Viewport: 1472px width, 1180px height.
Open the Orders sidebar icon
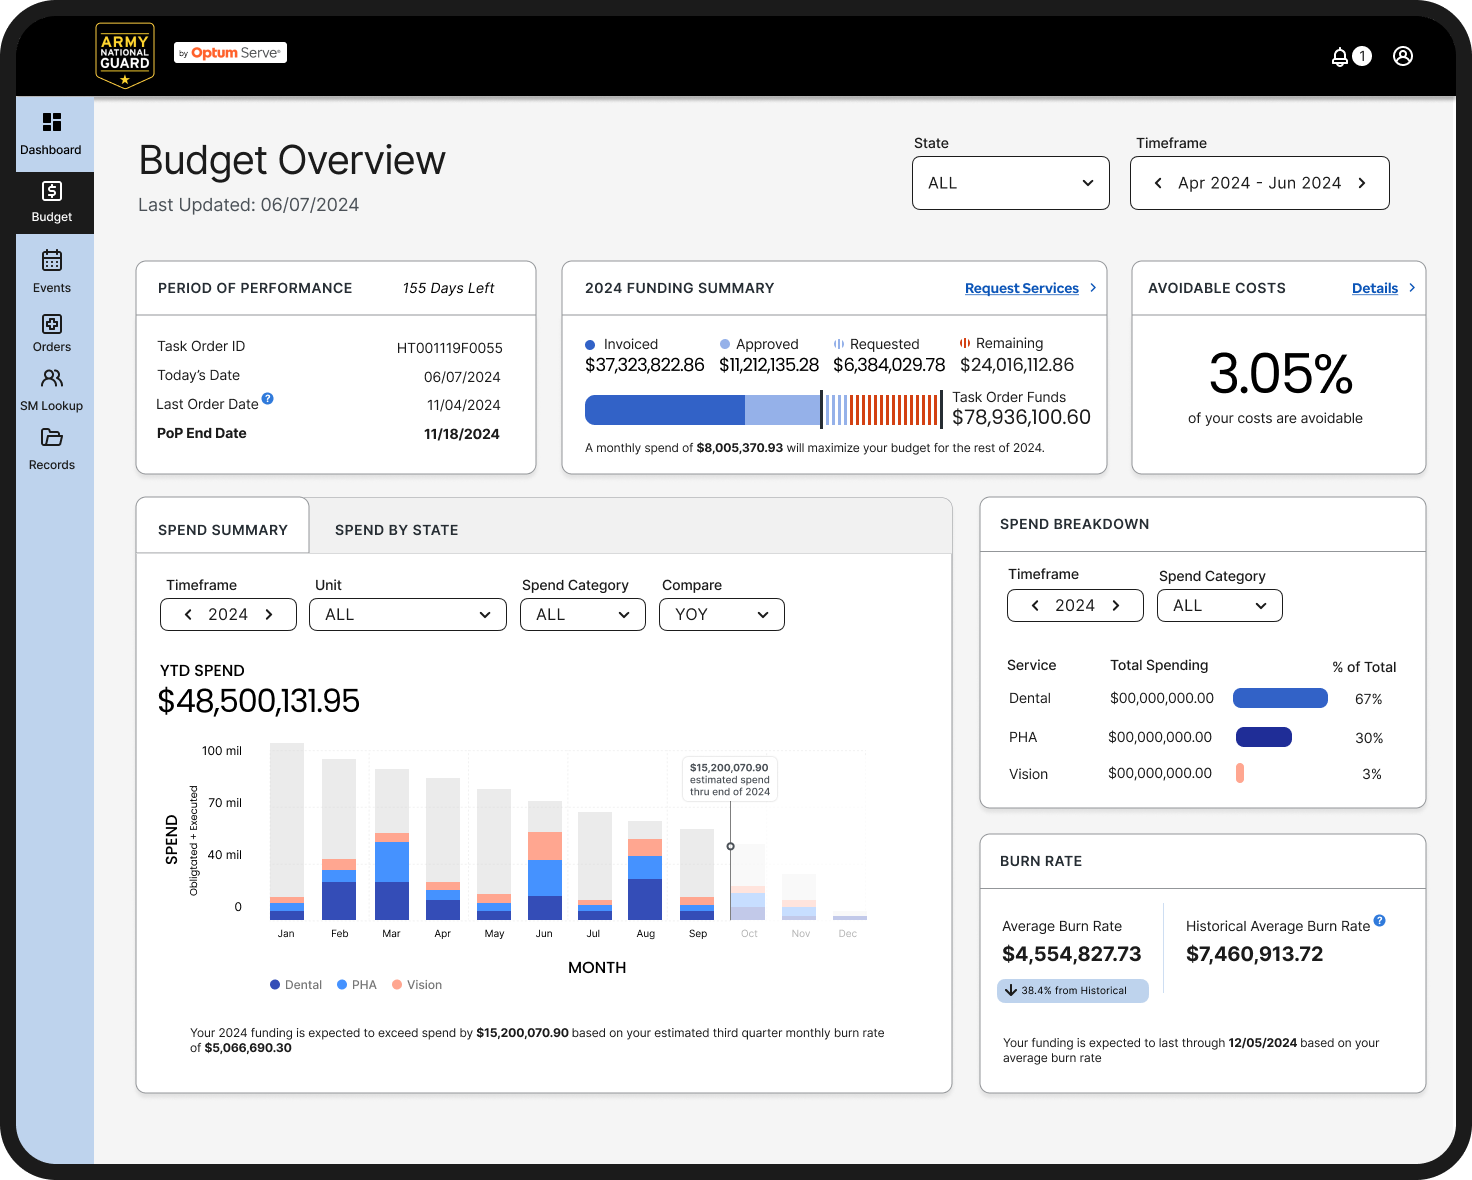click(52, 324)
